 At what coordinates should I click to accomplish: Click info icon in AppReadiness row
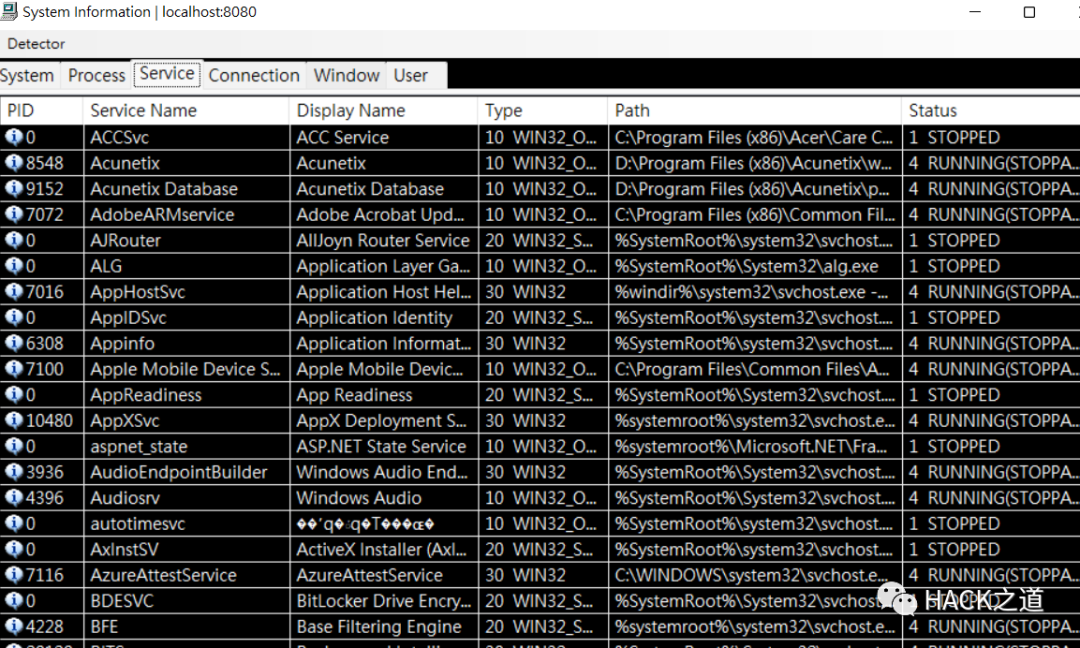[x=14, y=395]
